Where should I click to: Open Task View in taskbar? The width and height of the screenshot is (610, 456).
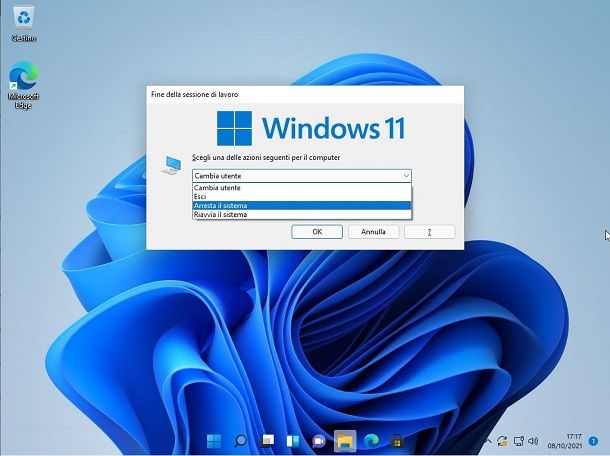pyautogui.click(x=267, y=441)
